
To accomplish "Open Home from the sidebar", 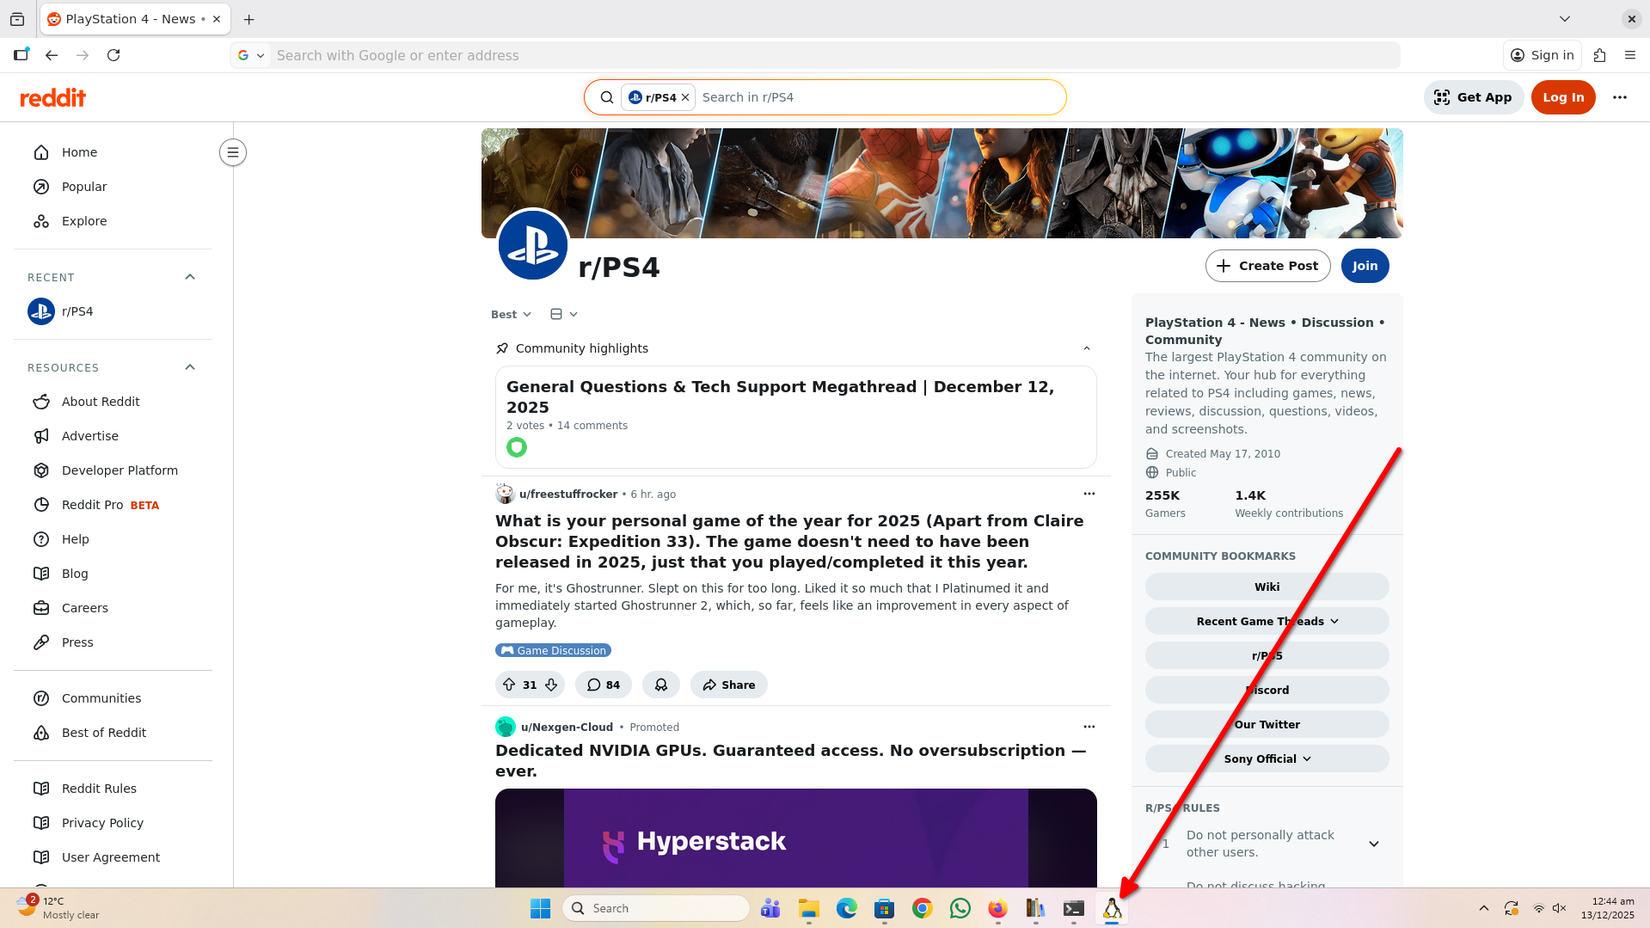I will point(78,152).
